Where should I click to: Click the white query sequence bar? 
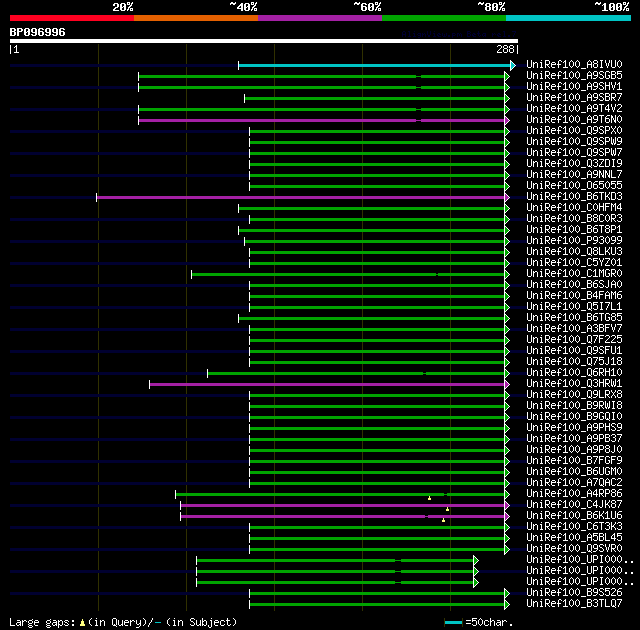pyautogui.click(x=264, y=41)
